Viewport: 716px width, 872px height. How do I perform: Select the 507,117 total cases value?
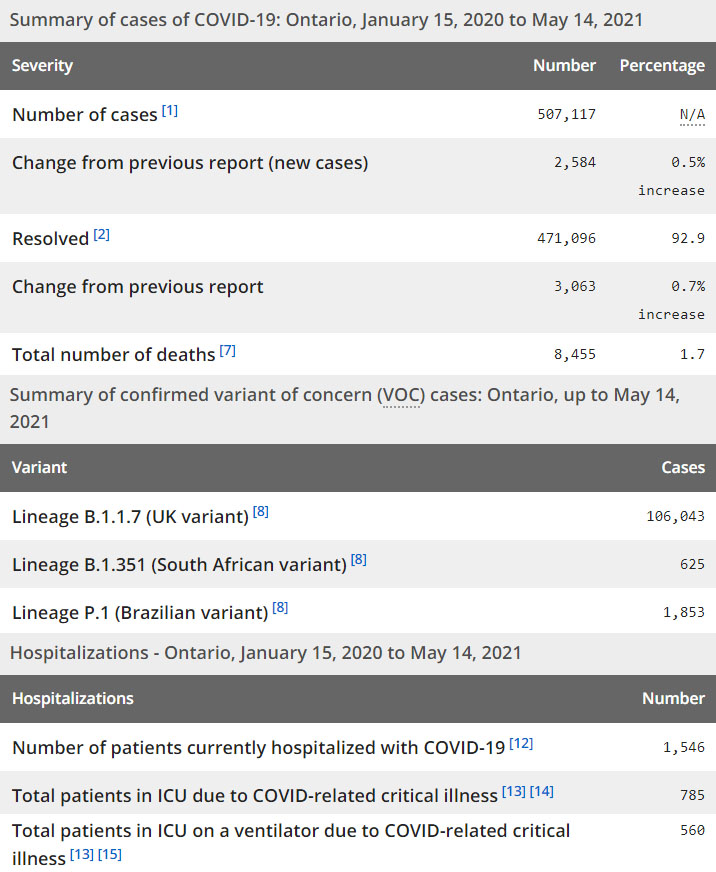click(566, 115)
